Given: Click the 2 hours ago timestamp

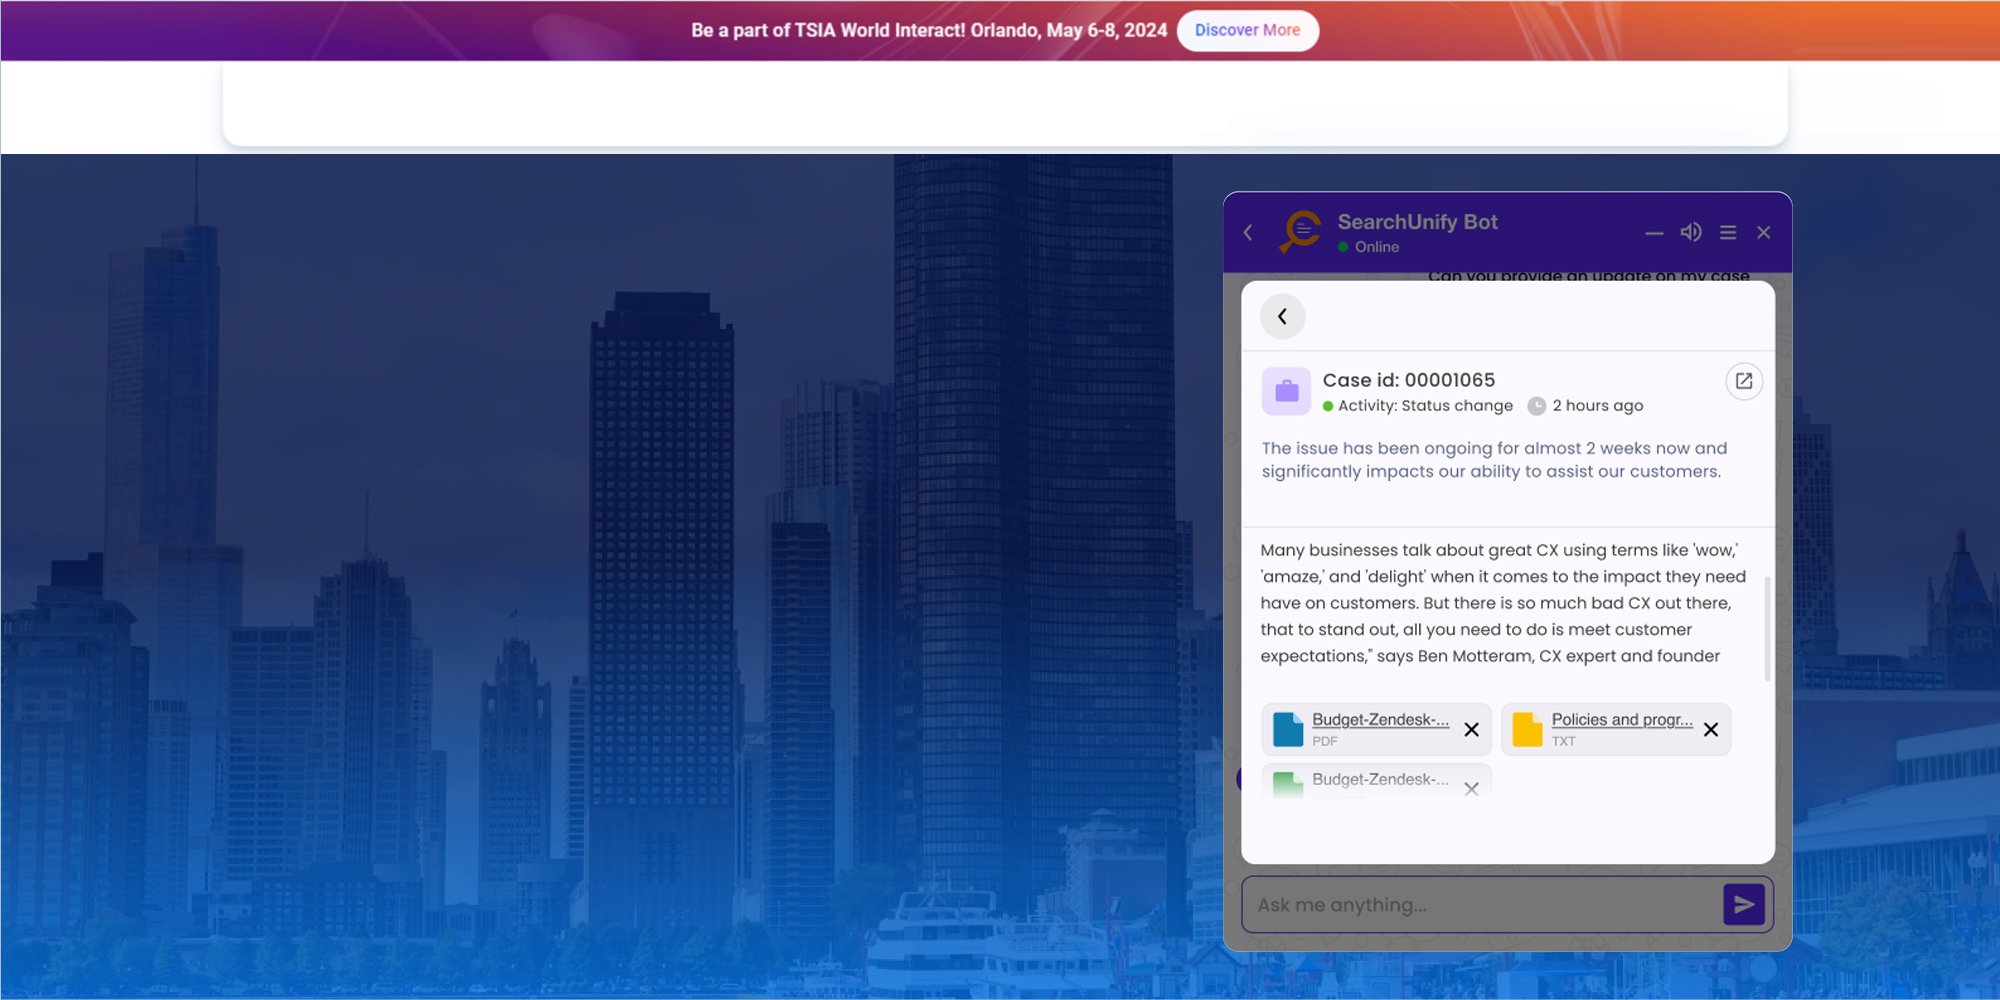Looking at the screenshot, I should (1598, 406).
